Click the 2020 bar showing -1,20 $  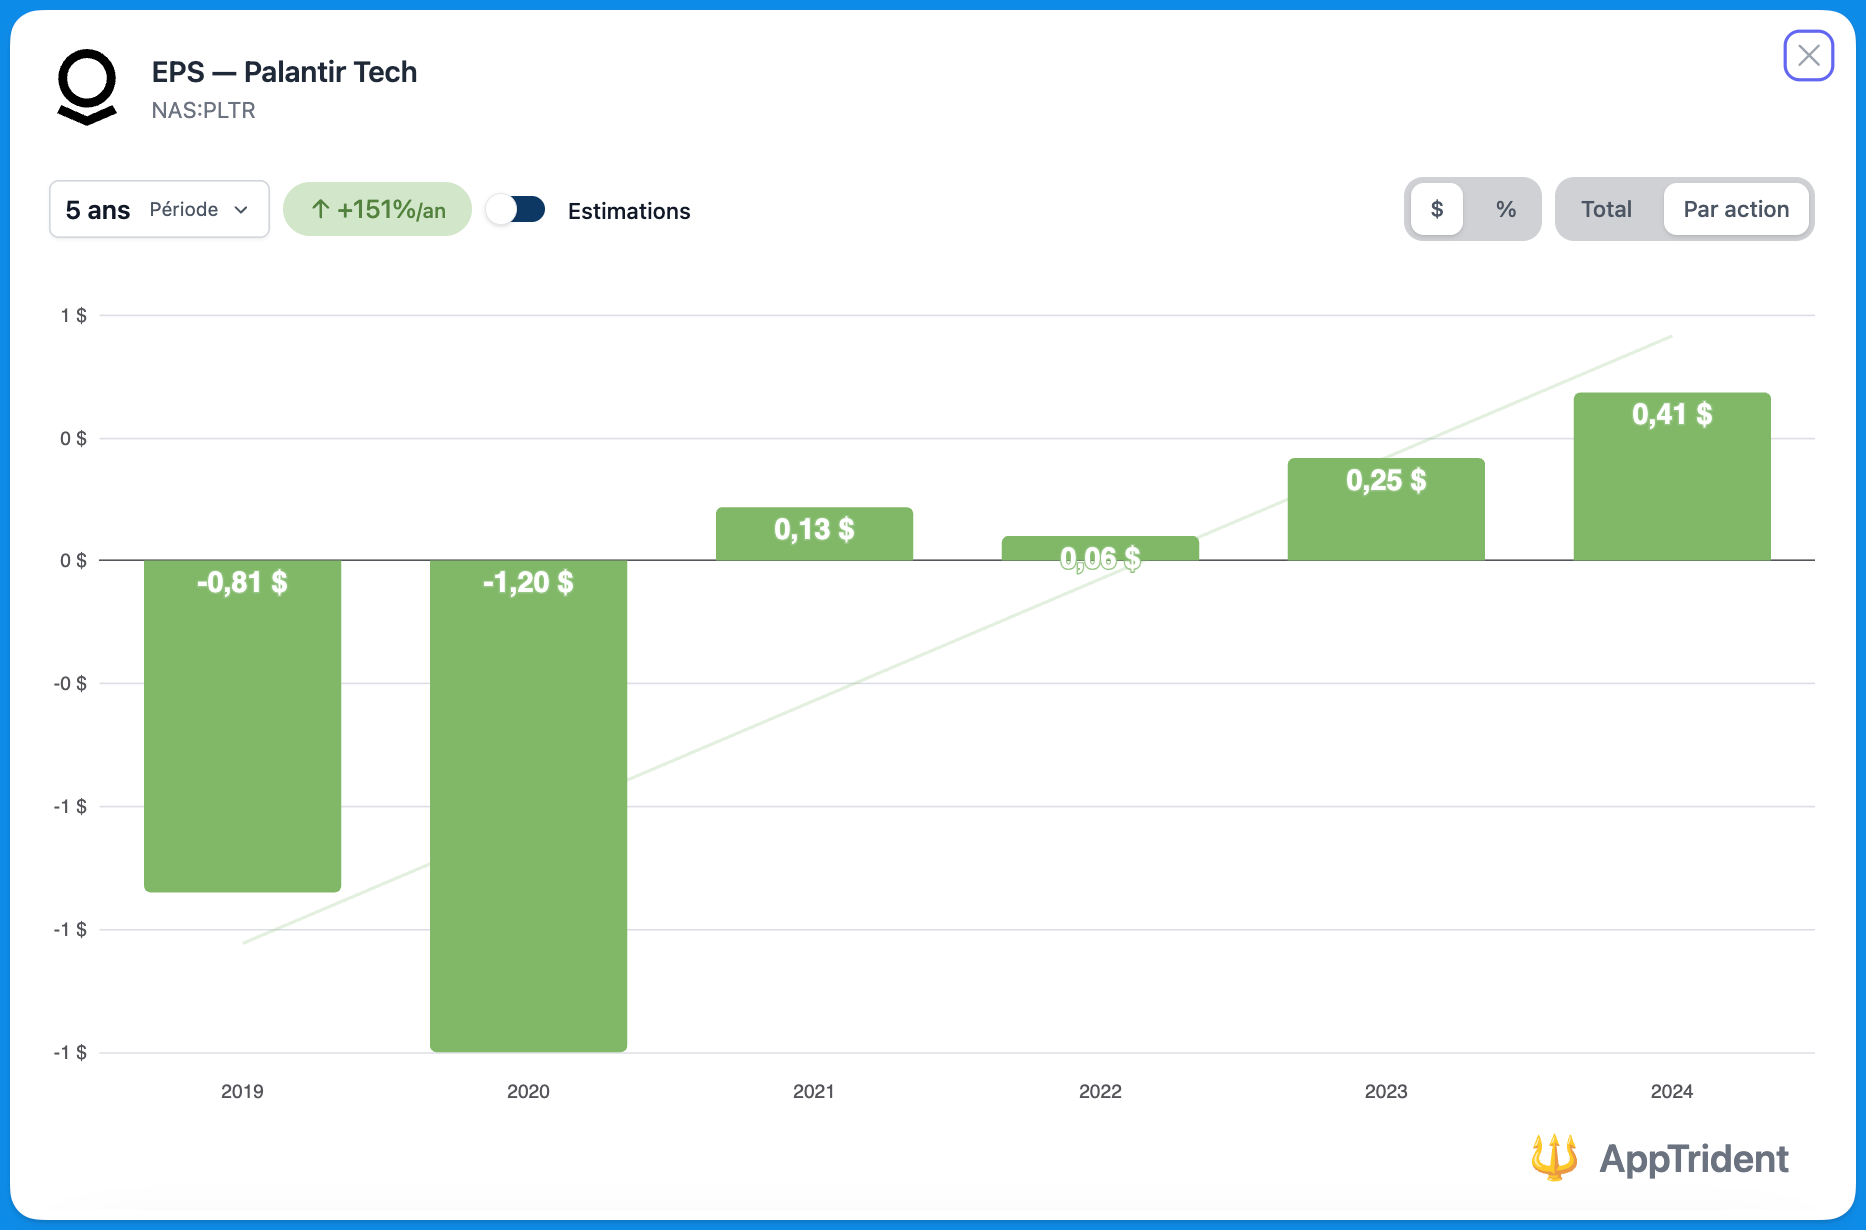[528, 805]
